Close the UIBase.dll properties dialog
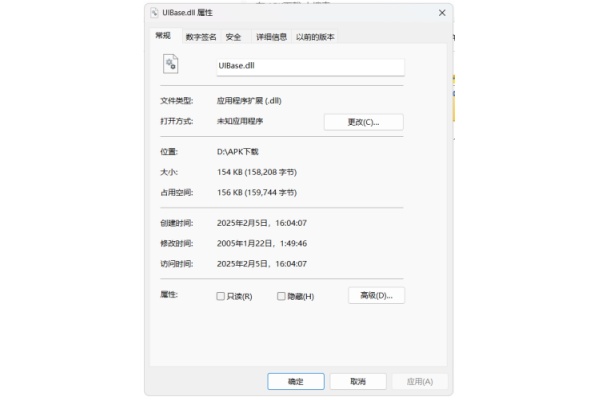The height and width of the screenshot is (400, 600). (x=442, y=13)
